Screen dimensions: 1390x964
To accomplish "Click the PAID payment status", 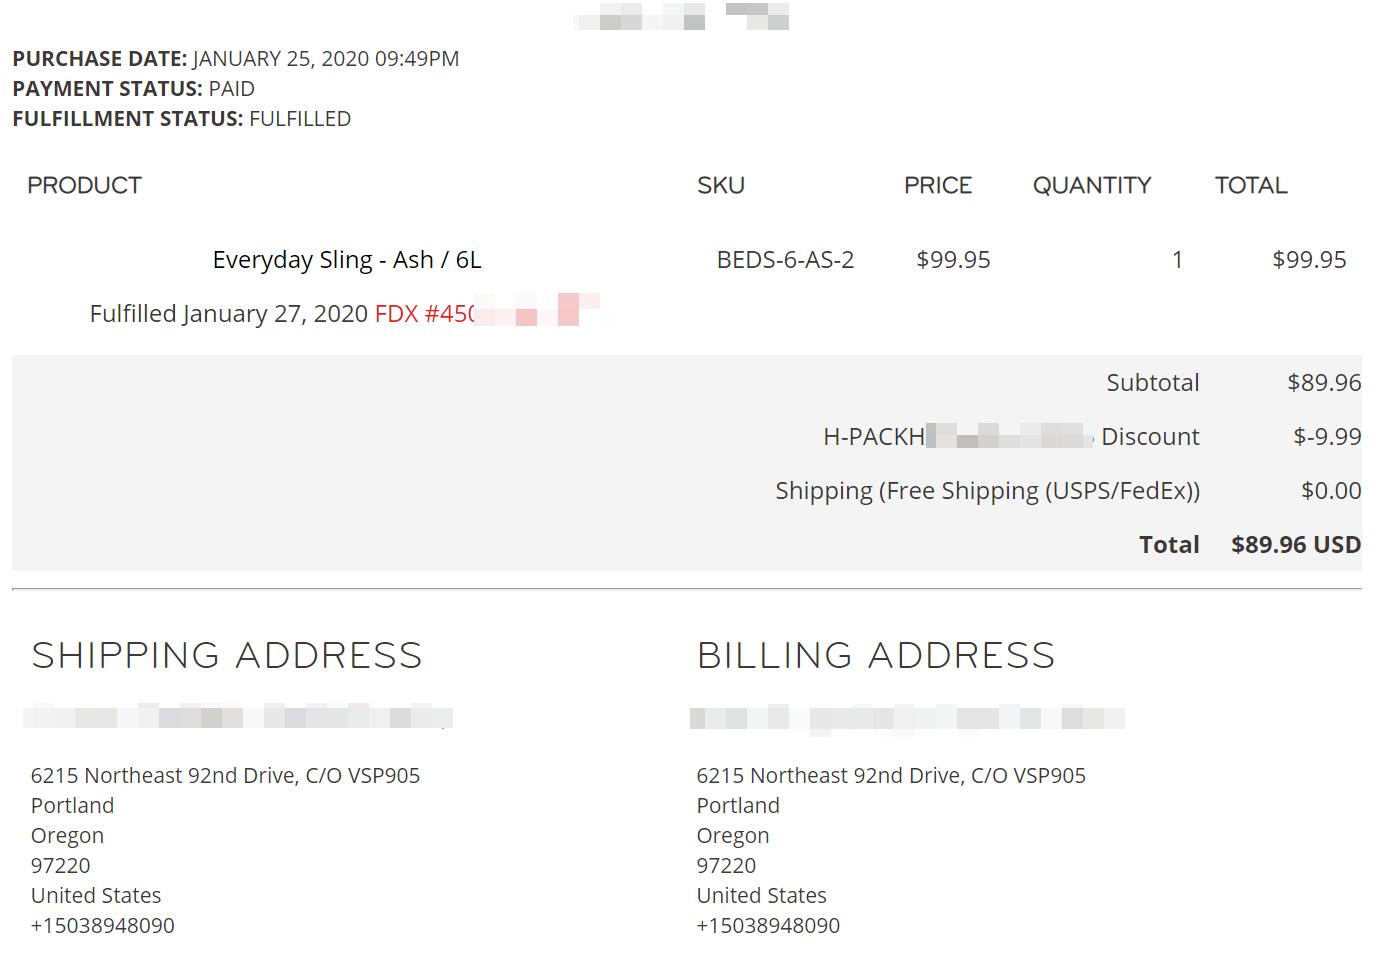I will pos(231,89).
